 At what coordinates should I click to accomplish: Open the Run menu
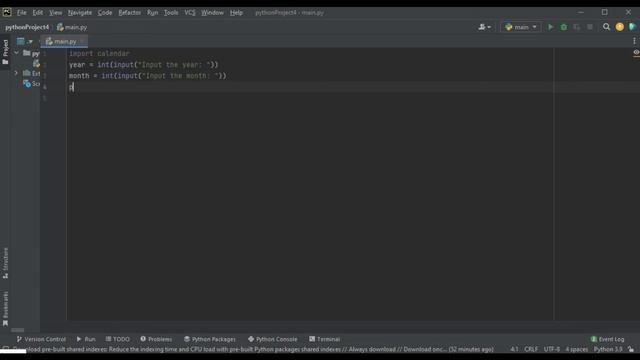pos(152,13)
